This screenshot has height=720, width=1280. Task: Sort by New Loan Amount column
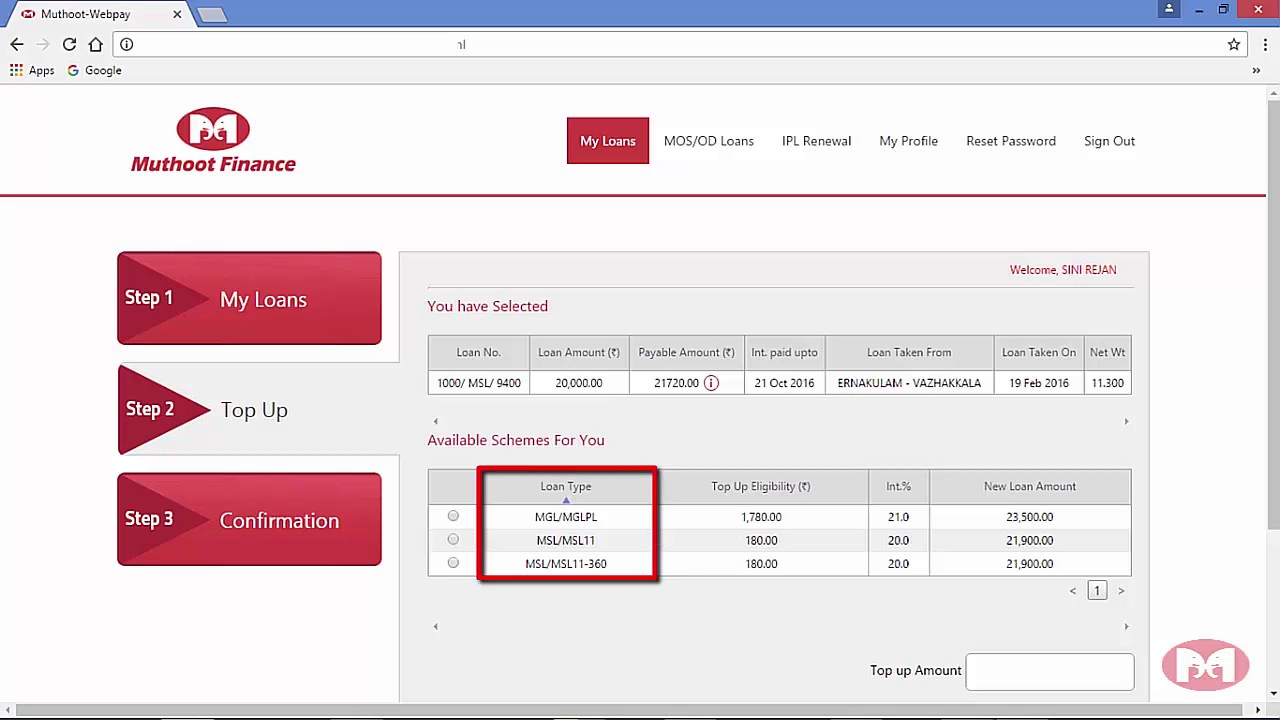coord(1030,486)
